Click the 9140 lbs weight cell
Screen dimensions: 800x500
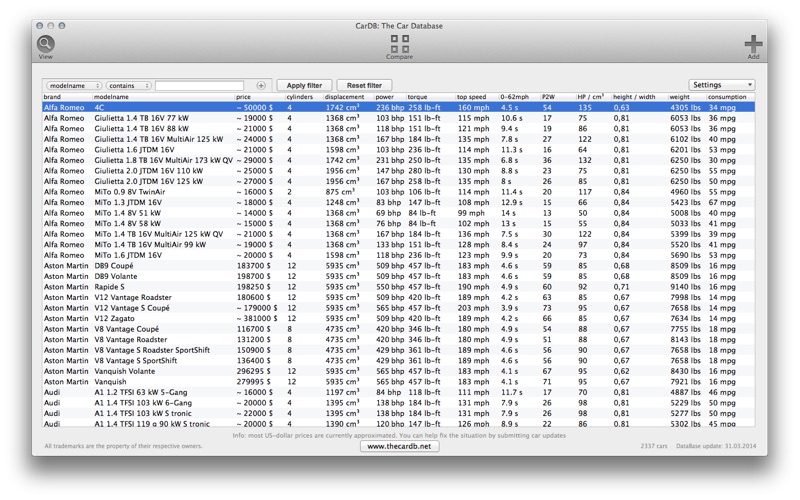click(x=685, y=287)
